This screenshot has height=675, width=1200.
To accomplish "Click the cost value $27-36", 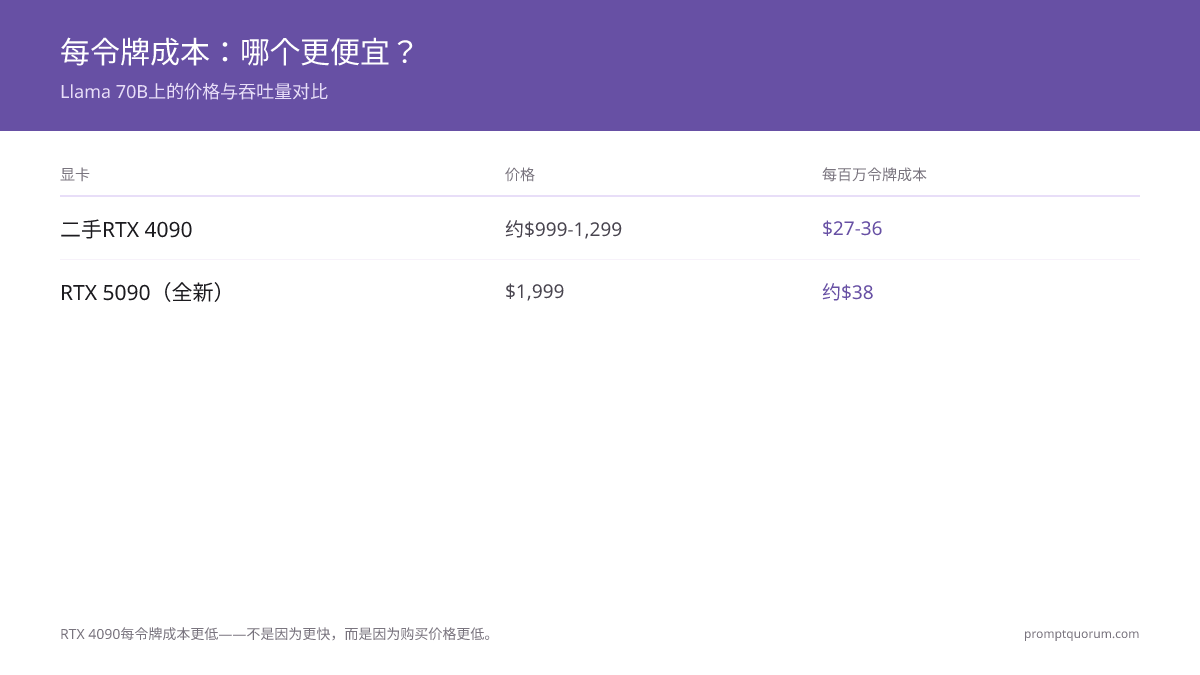I will [x=852, y=228].
